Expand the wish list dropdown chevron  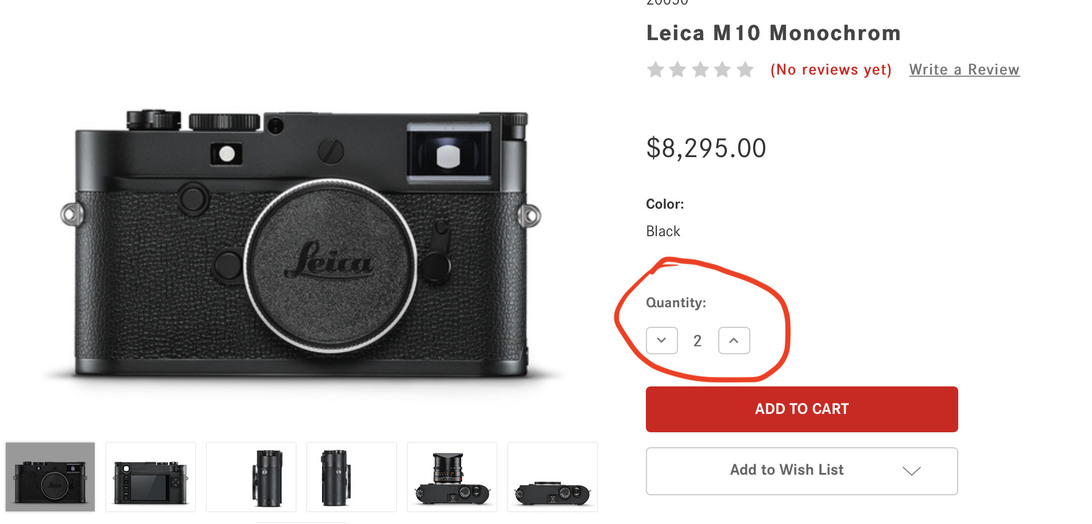click(911, 471)
